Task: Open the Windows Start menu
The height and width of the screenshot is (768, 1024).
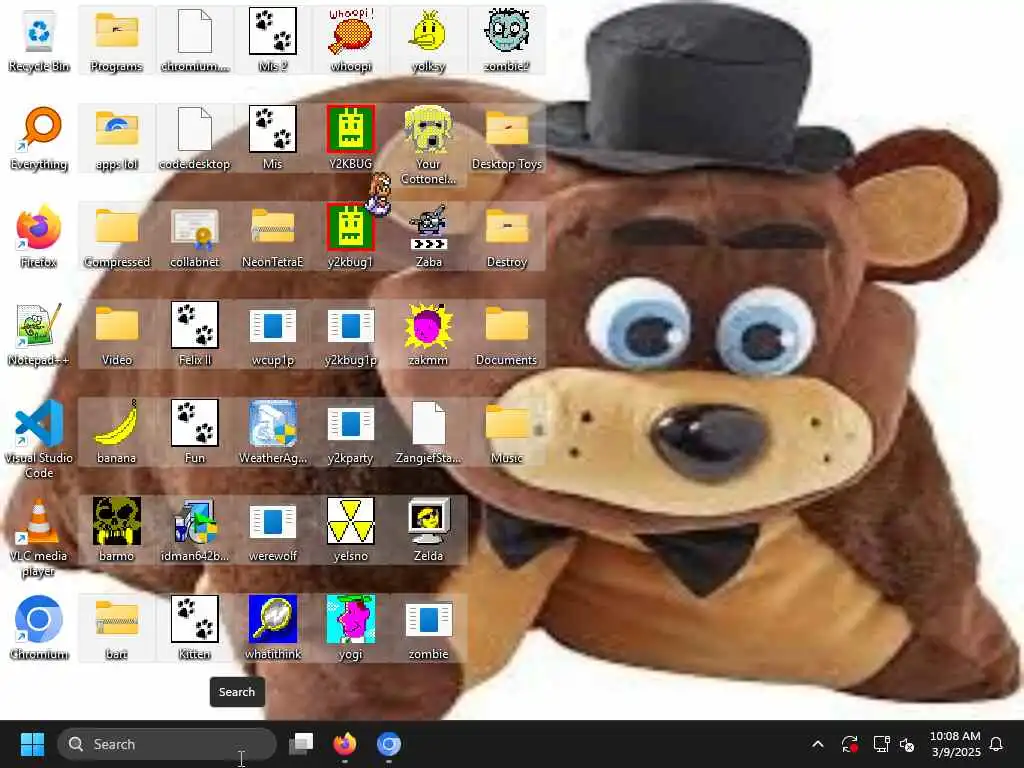Action: coord(32,744)
